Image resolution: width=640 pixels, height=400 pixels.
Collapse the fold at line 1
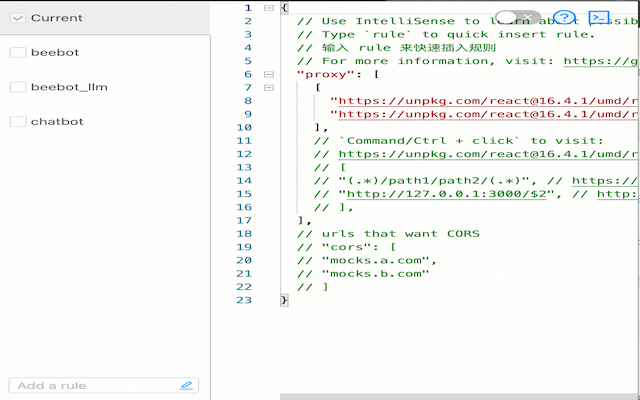(x=269, y=8)
